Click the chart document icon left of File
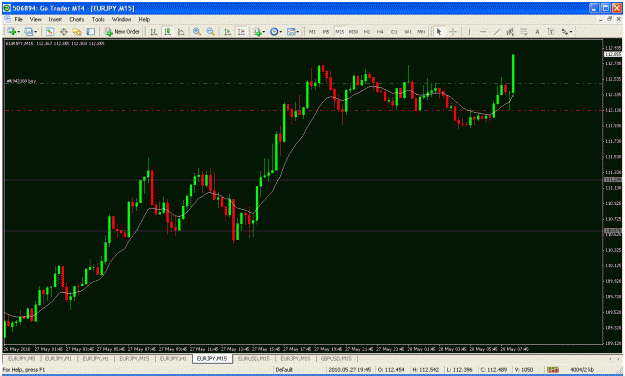625x376 pixels. pos(8,19)
